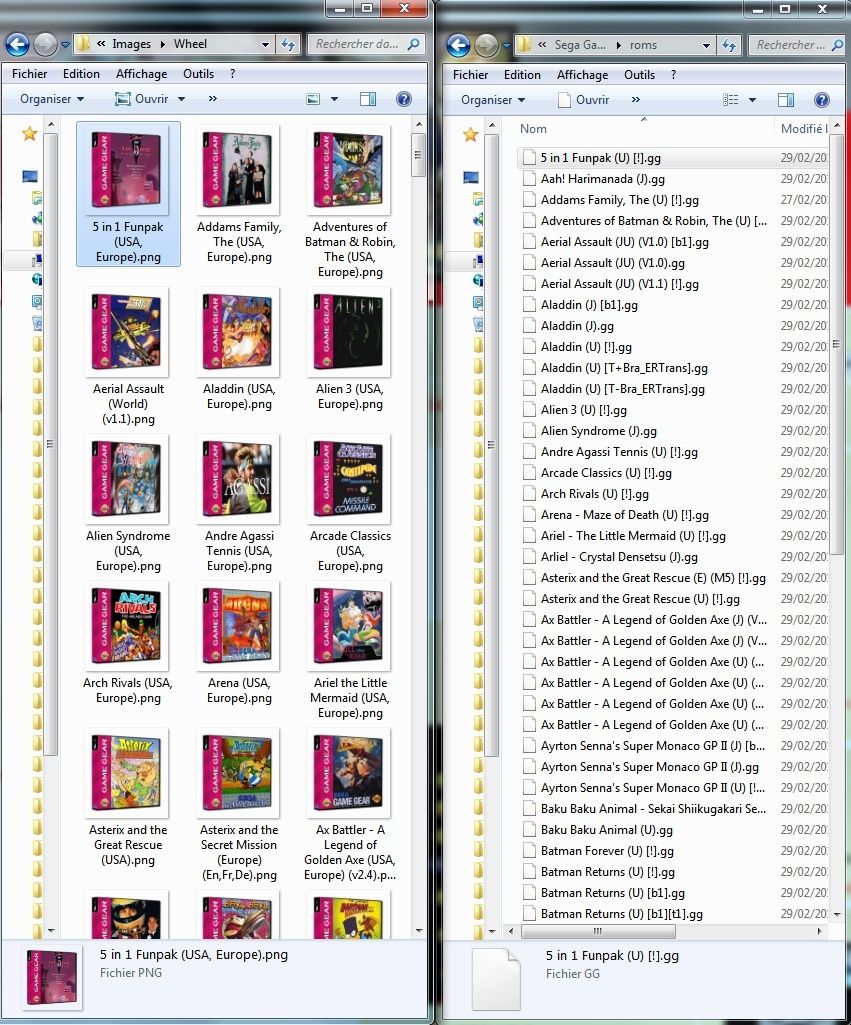Screen dimensions: 851x1025
Task: Toggle preview pane in Wheel window
Action: pyautogui.click(x=368, y=99)
